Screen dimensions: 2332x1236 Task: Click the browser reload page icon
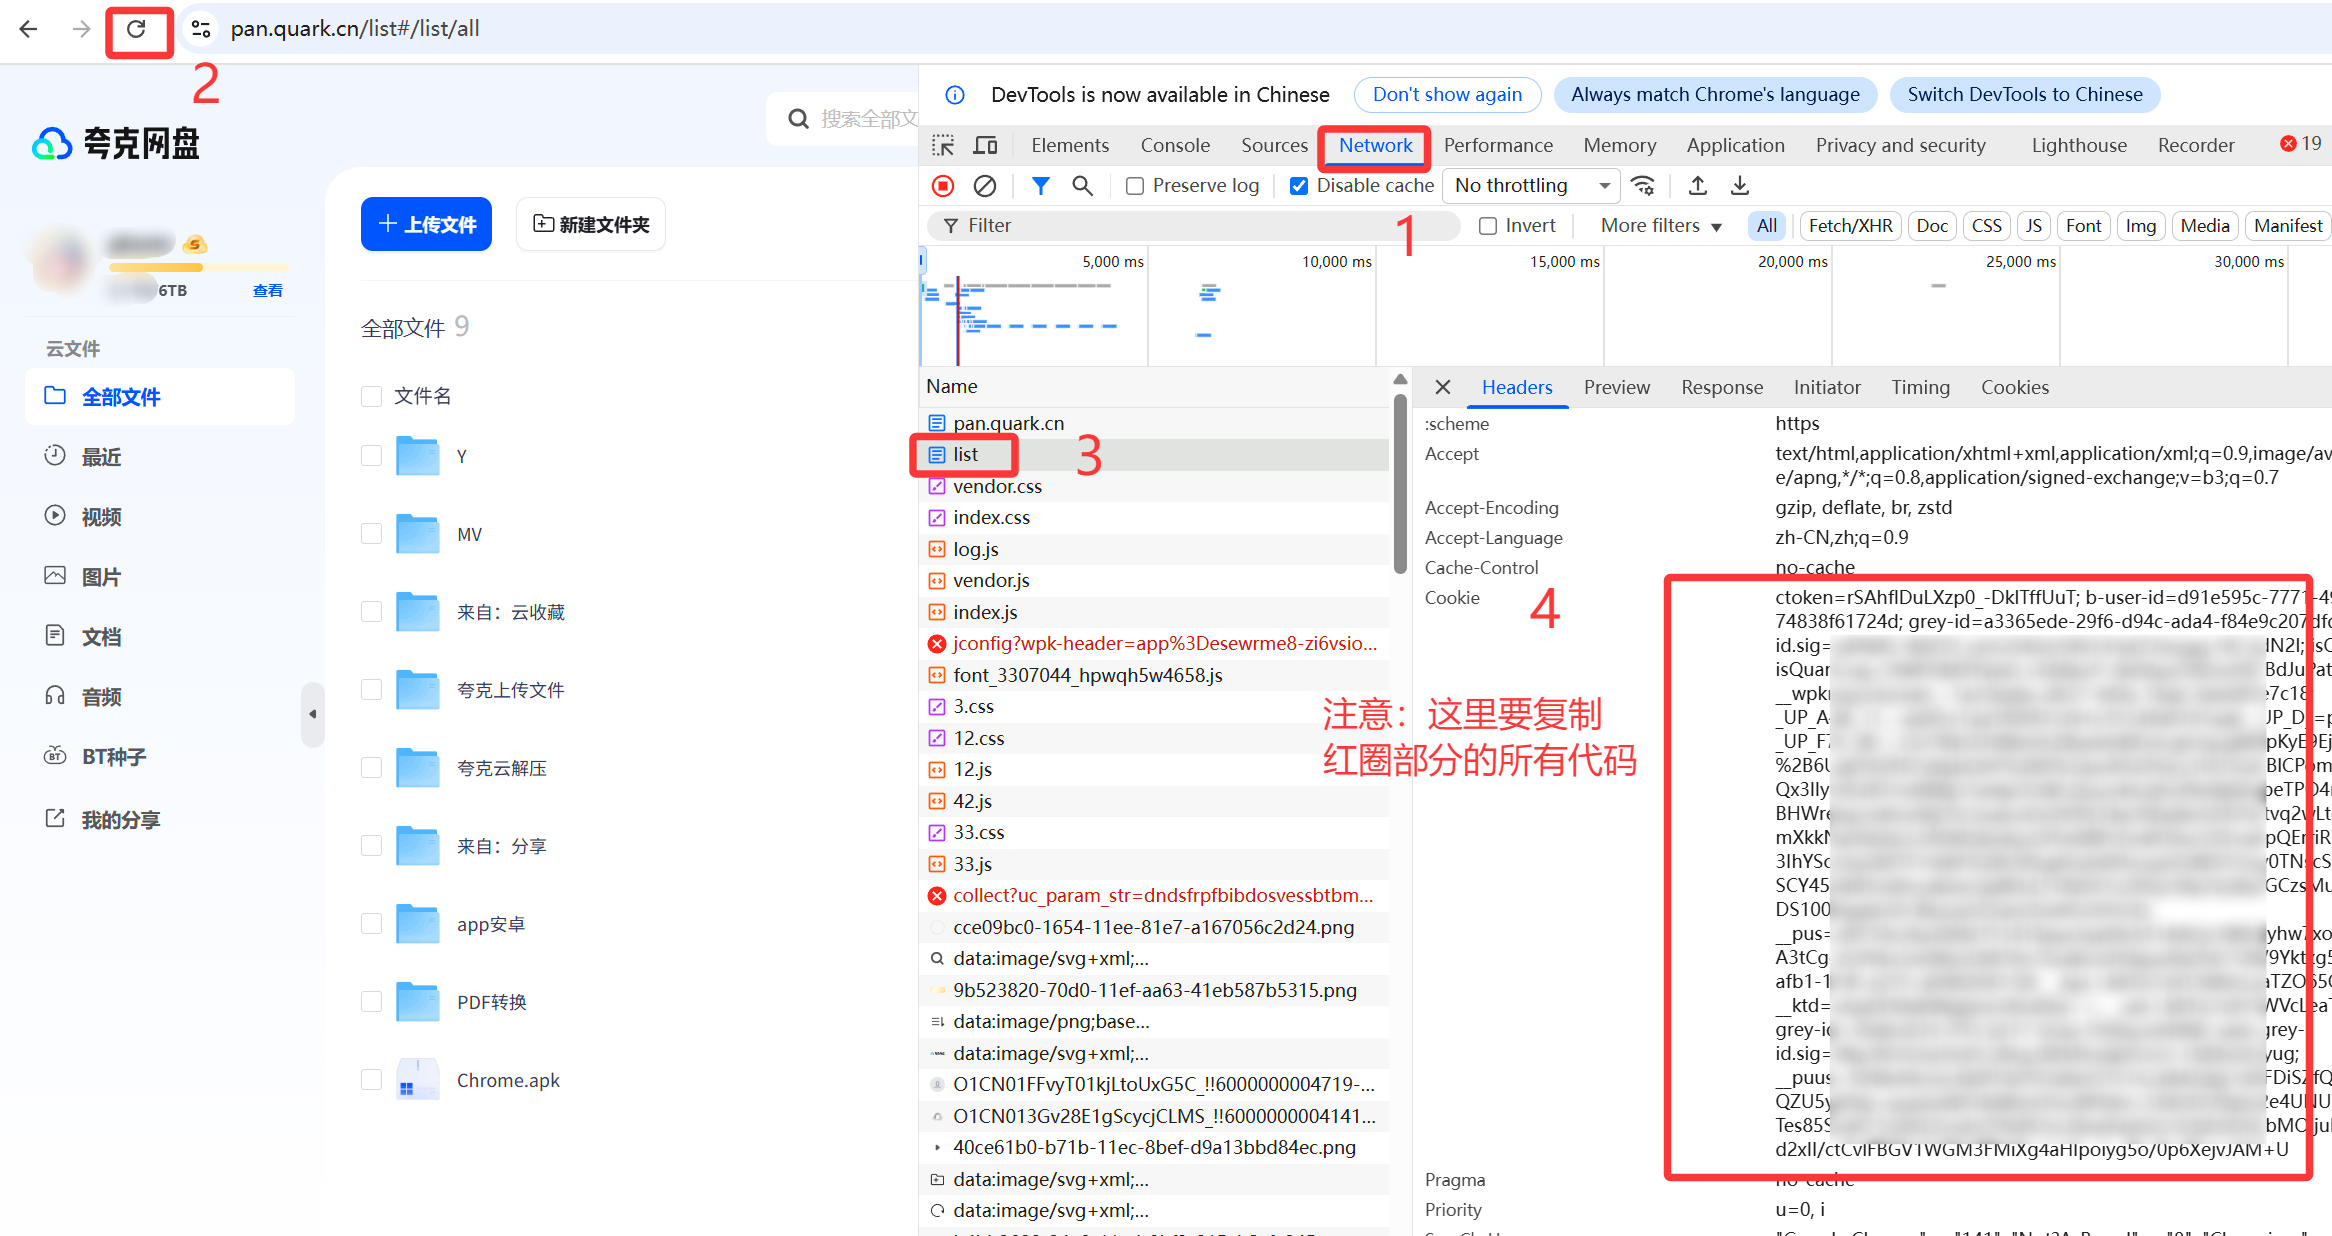[x=137, y=29]
